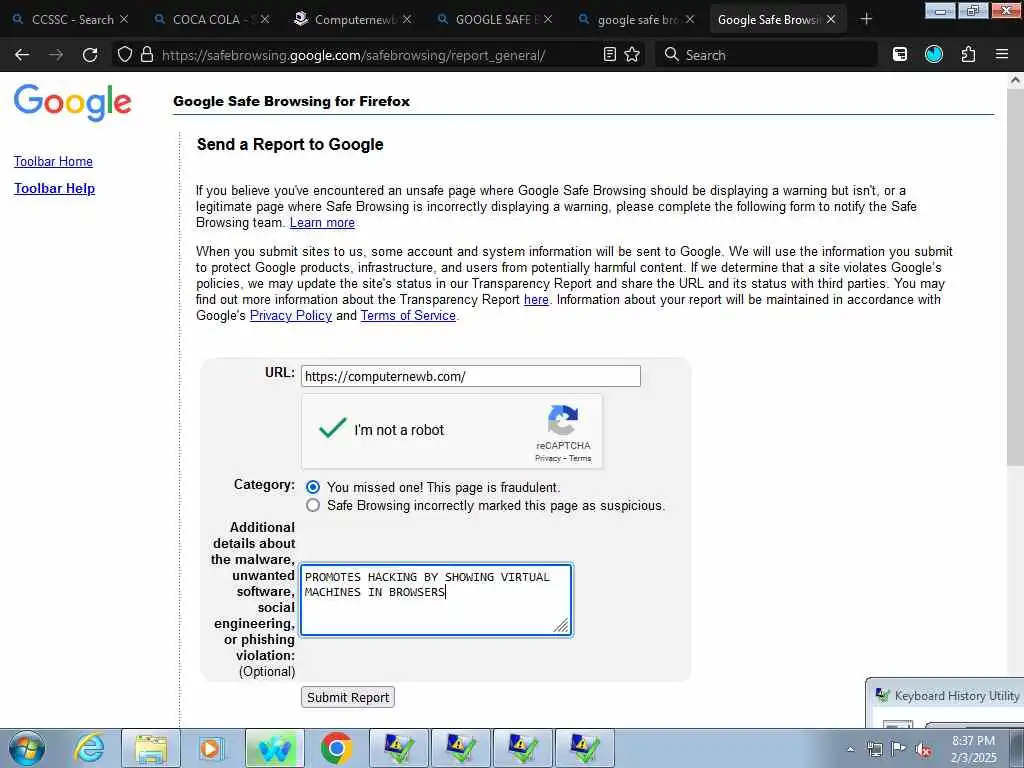This screenshot has width=1024, height=768.
Task: Open the Toolbar Home link
Action: [54, 161]
